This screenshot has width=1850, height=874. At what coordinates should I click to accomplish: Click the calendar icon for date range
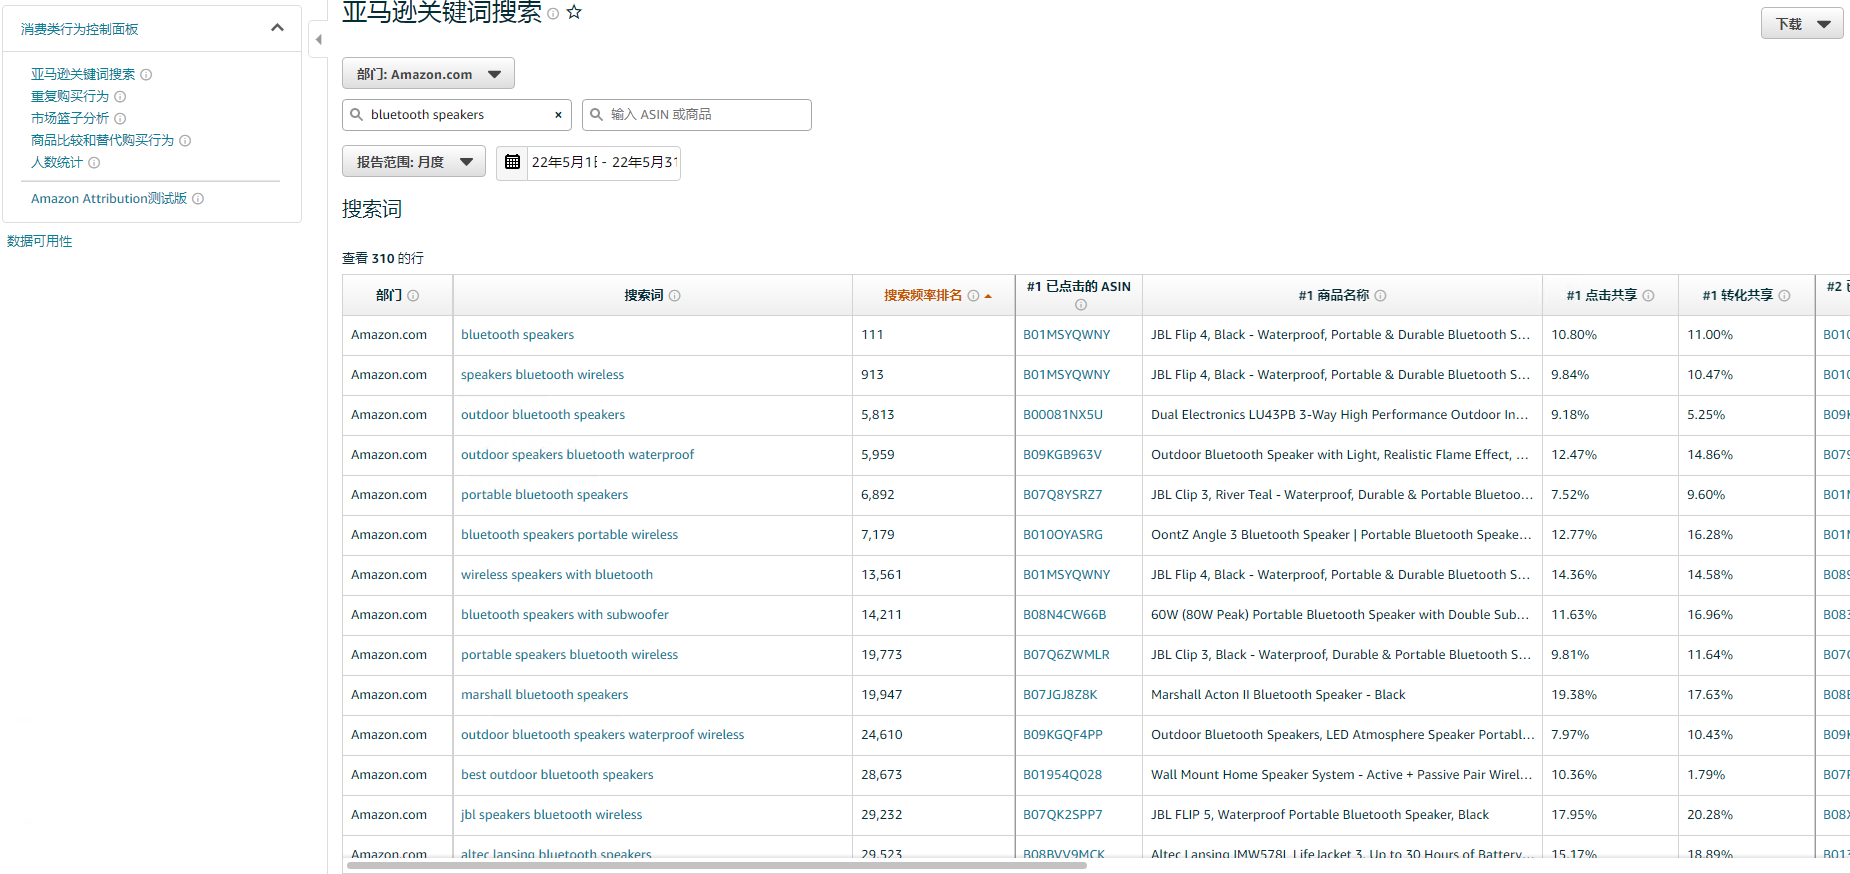click(512, 162)
